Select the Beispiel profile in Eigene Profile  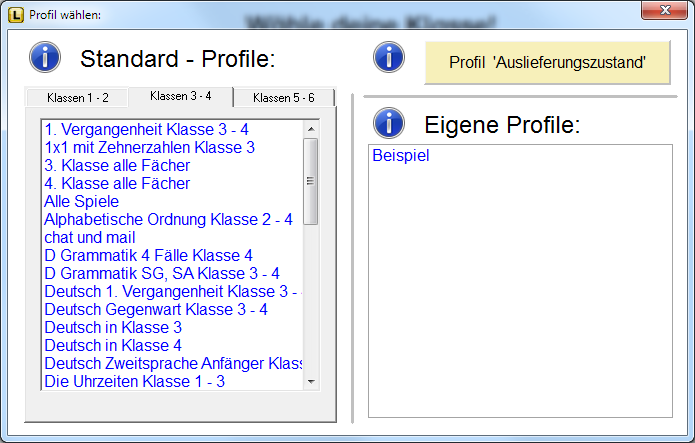pos(401,156)
